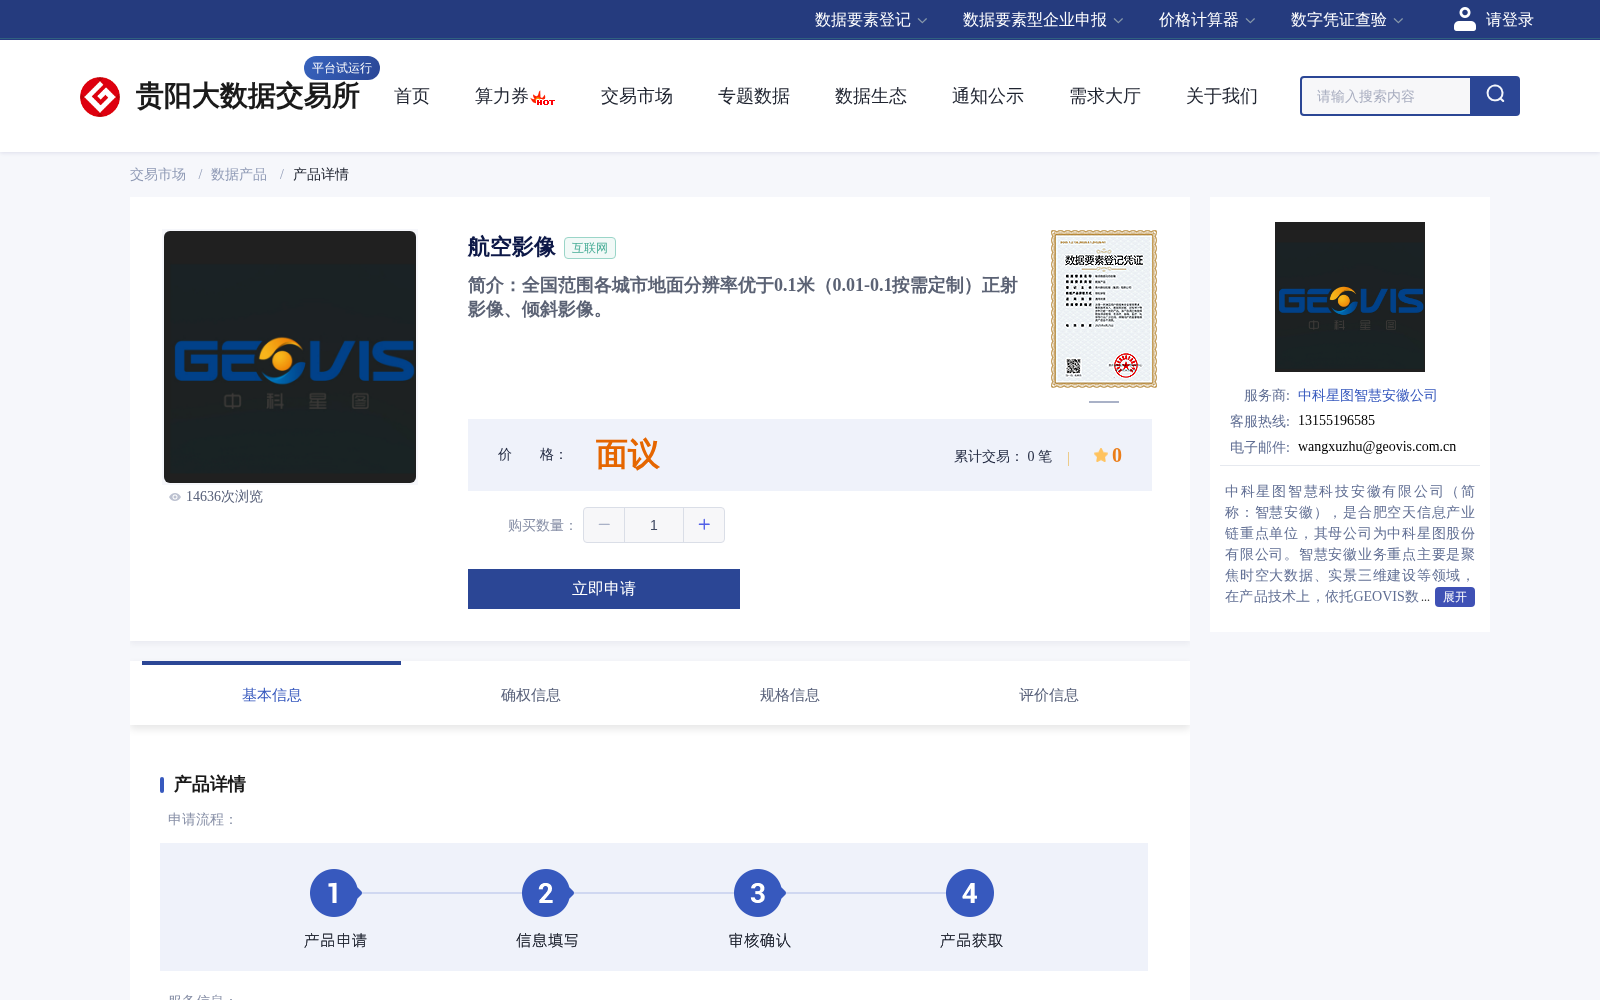Click 数据产品 breadcrumb link
Screen dimensions: 1600x1000
click(239, 174)
